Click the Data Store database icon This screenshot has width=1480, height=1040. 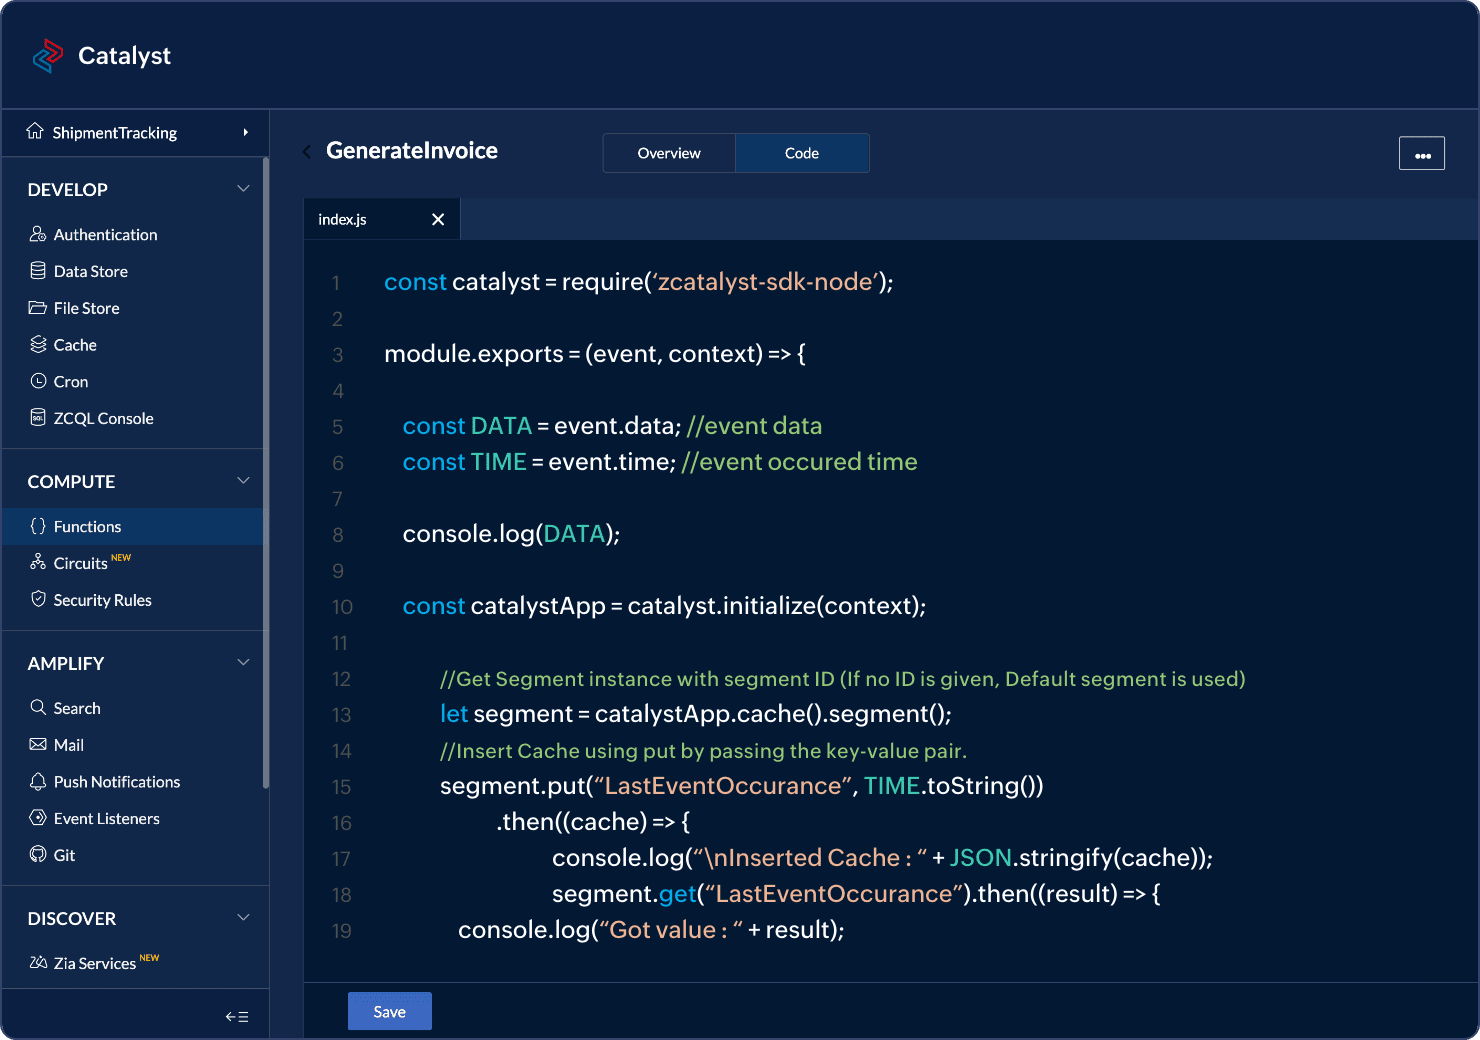coord(38,271)
